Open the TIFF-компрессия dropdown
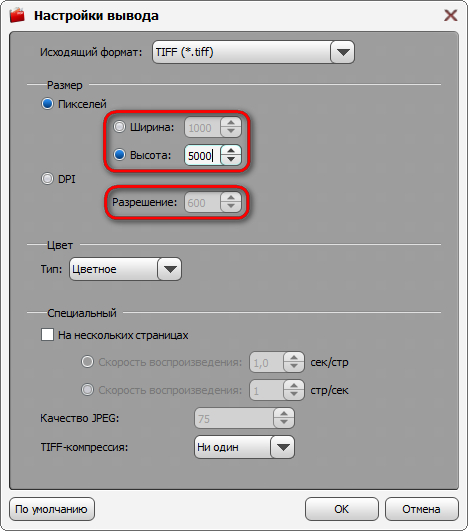 244,447
